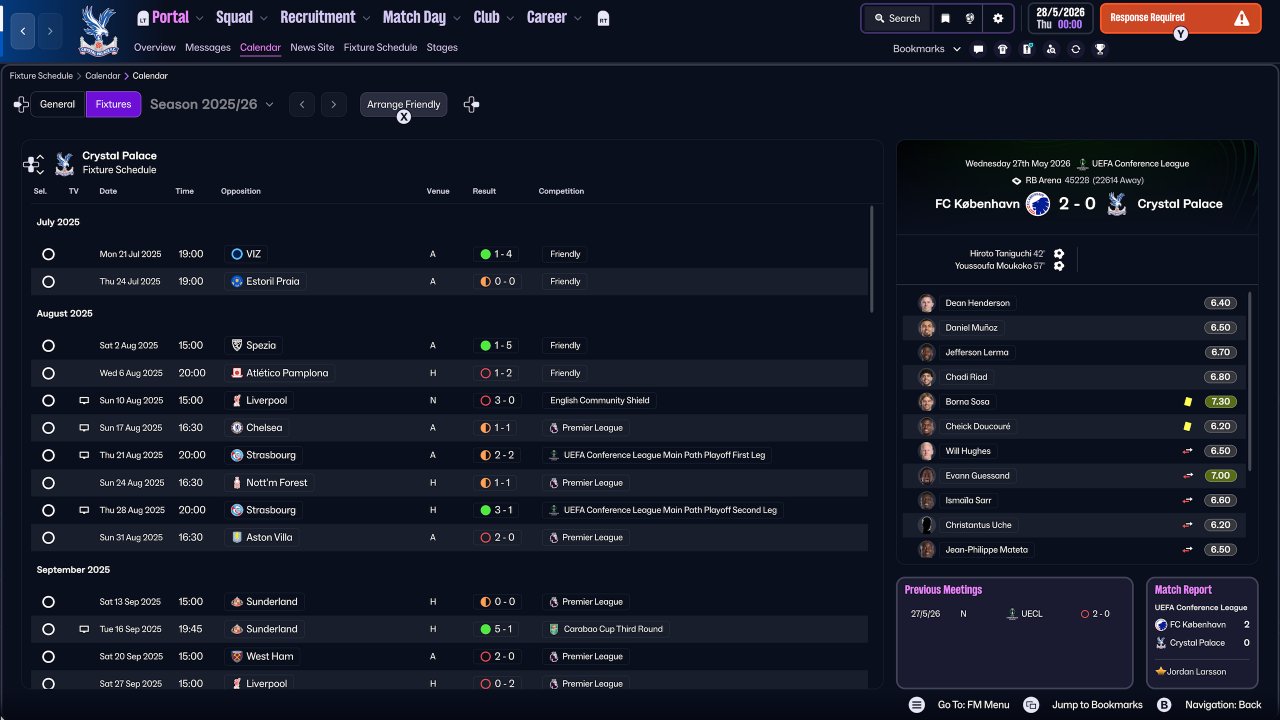Expand the Squad menu dropdown arrow
Image resolution: width=1280 pixels, height=720 pixels.
click(x=264, y=18)
